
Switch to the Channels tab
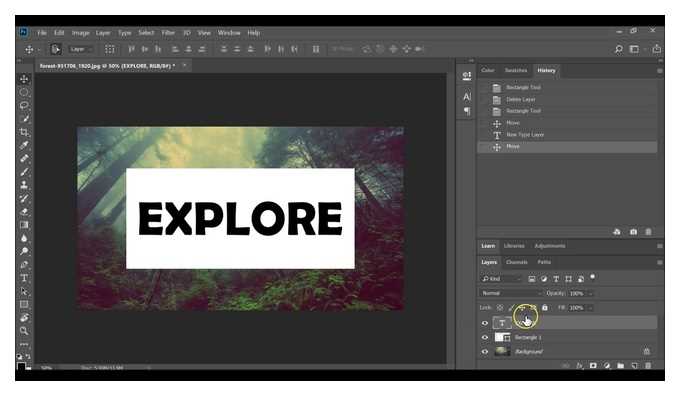517,262
